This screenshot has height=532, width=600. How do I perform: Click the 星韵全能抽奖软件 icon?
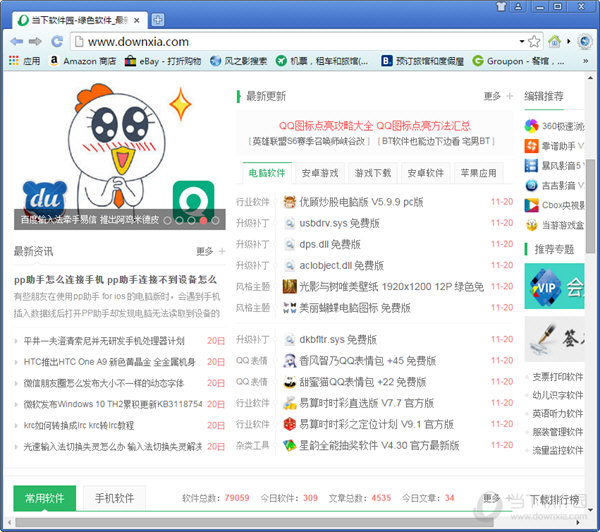[290, 445]
